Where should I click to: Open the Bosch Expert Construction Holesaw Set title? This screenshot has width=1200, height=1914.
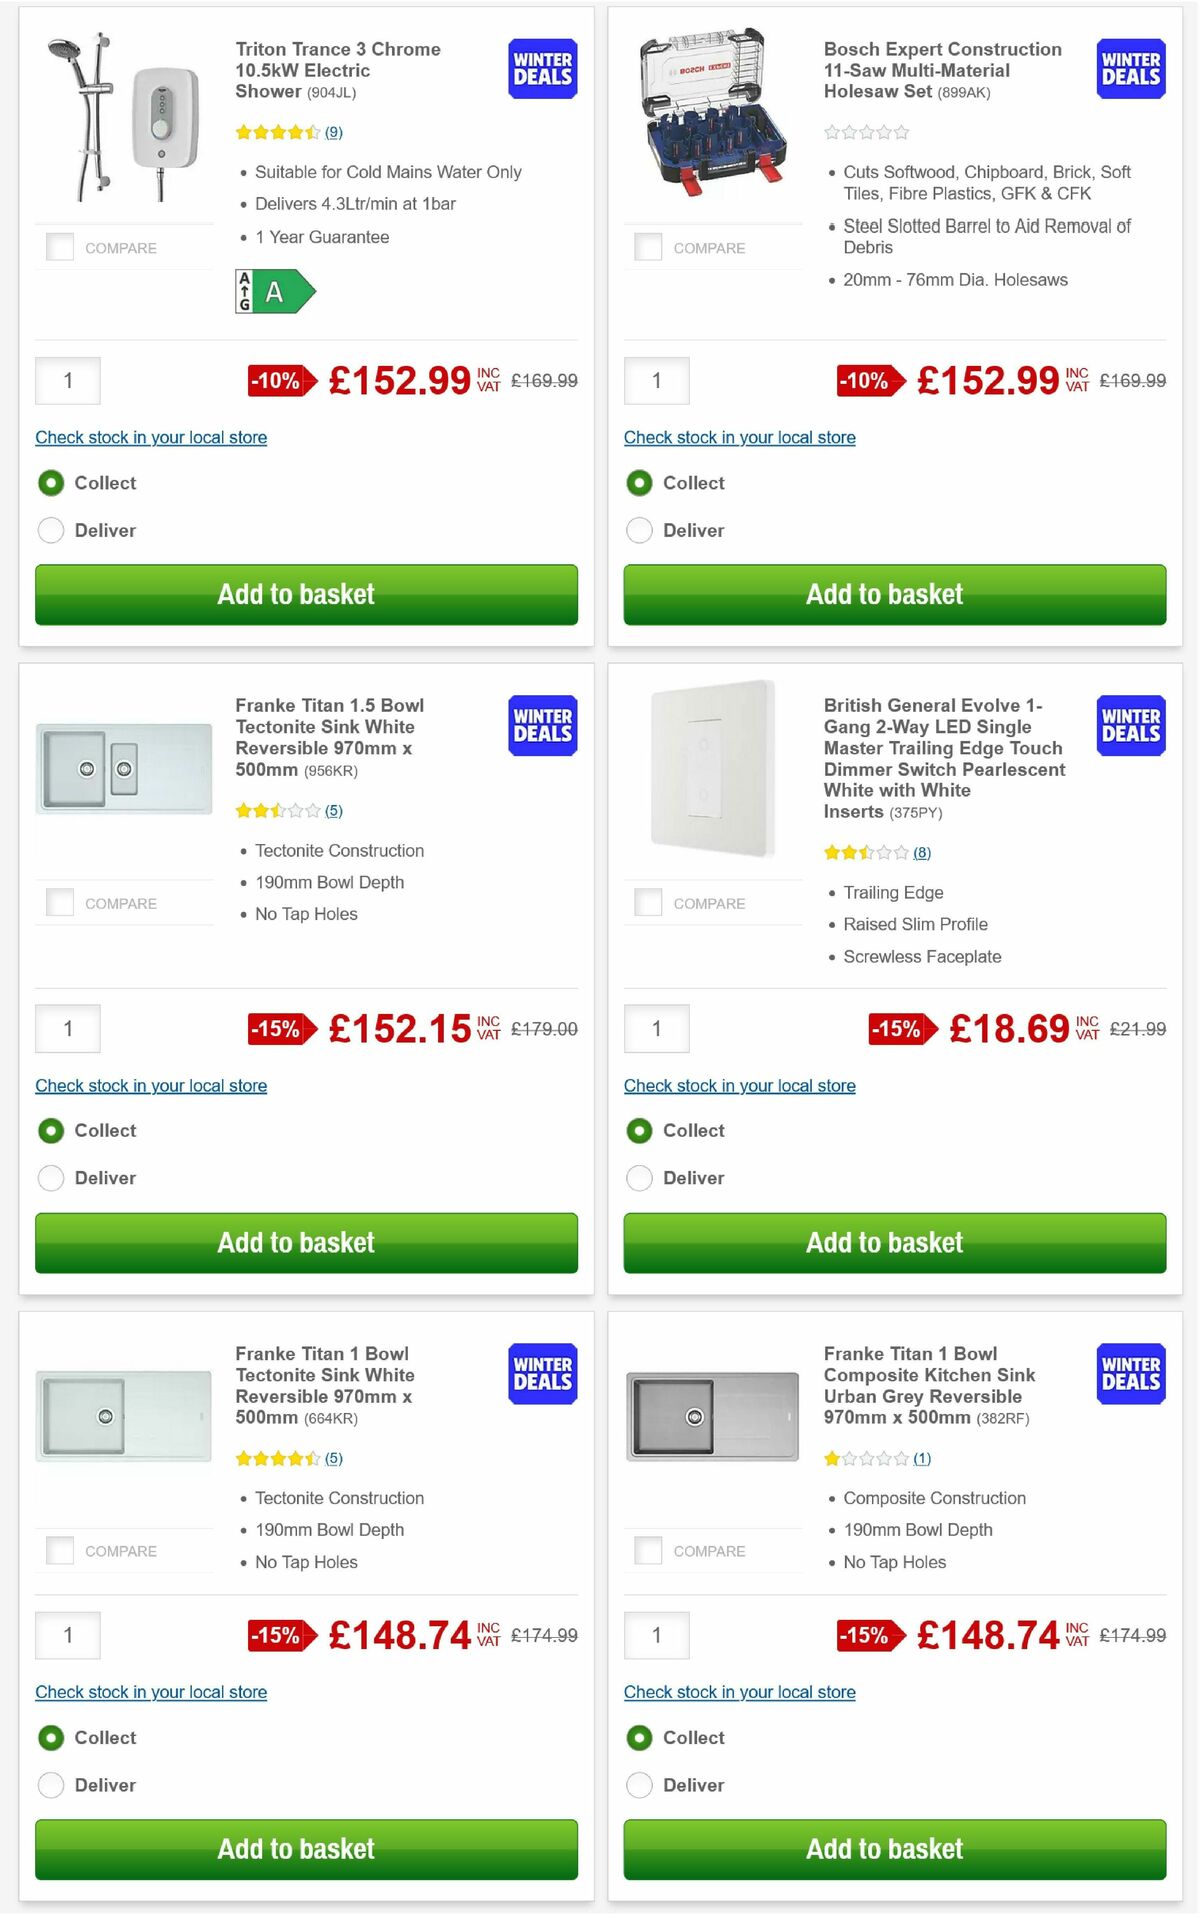(x=941, y=70)
